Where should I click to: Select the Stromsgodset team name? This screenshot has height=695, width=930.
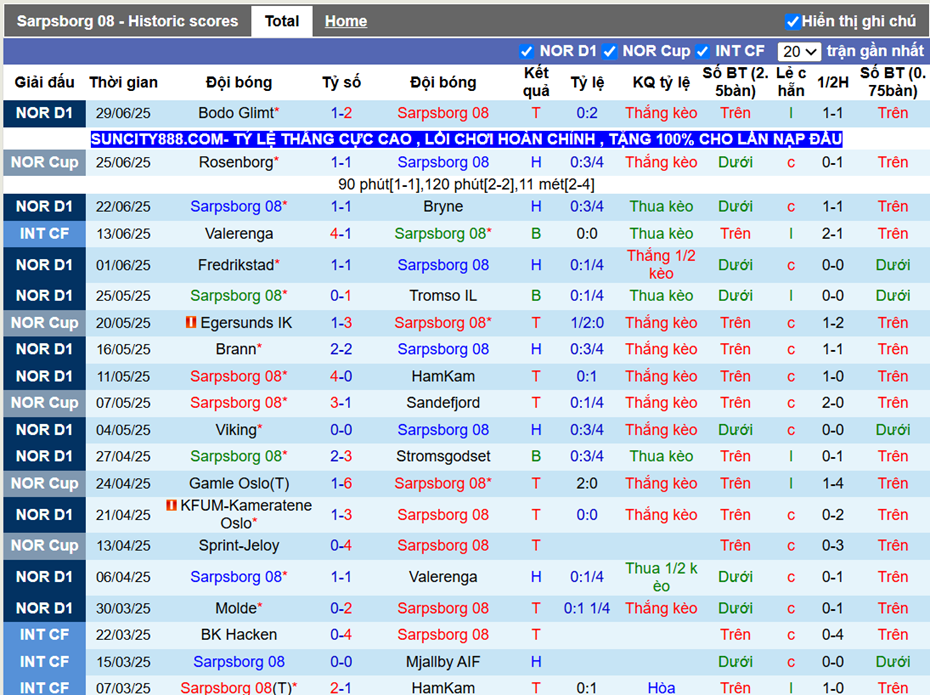(x=443, y=456)
